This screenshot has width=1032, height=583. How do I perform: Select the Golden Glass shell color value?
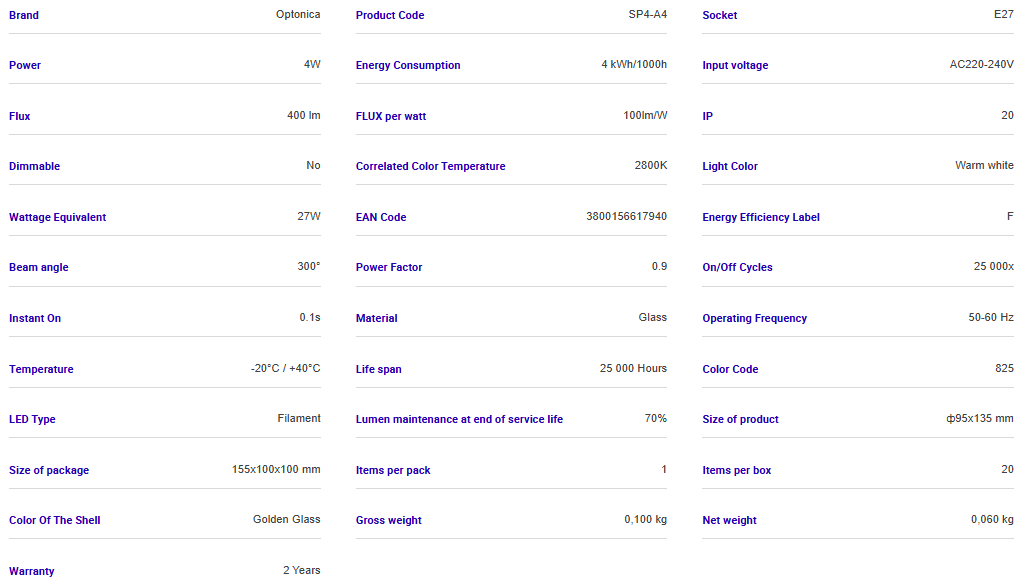point(287,520)
